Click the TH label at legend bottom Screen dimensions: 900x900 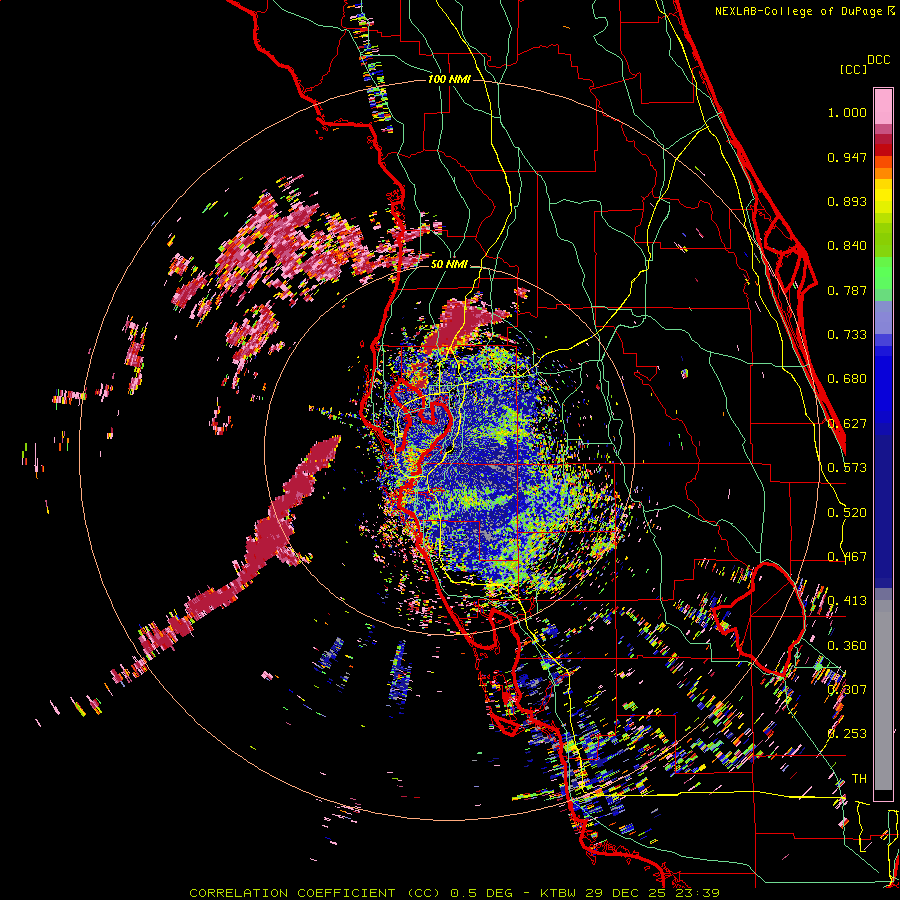pyautogui.click(x=859, y=779)
